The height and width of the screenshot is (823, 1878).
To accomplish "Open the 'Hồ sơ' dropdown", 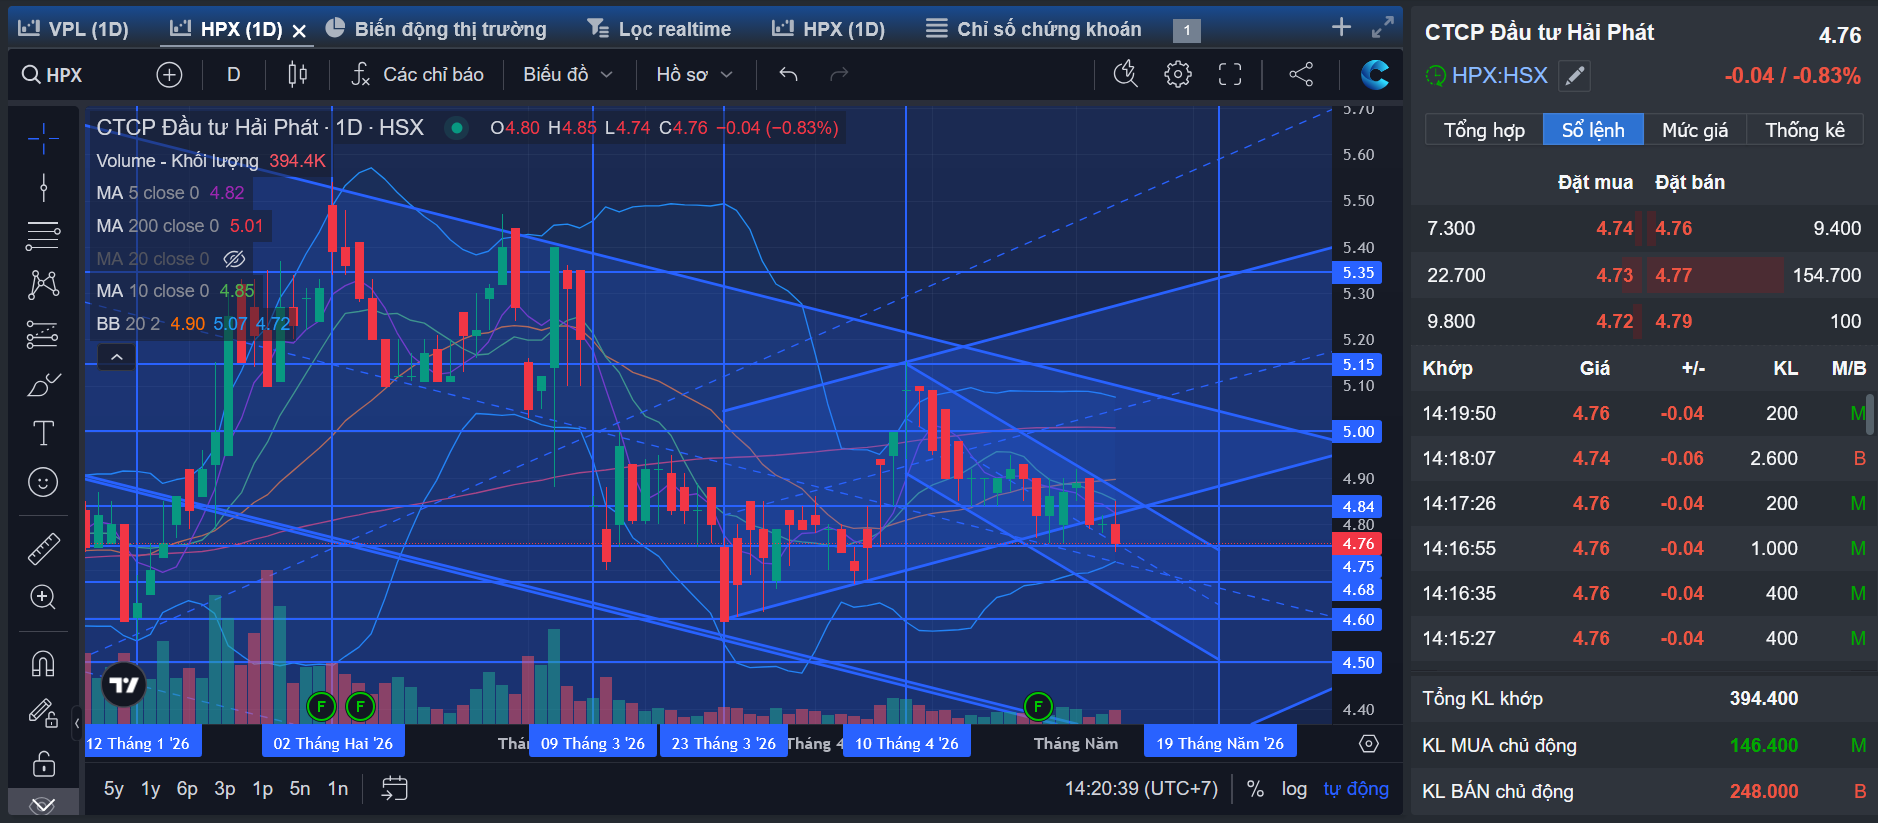I will [x=694, y=74].
